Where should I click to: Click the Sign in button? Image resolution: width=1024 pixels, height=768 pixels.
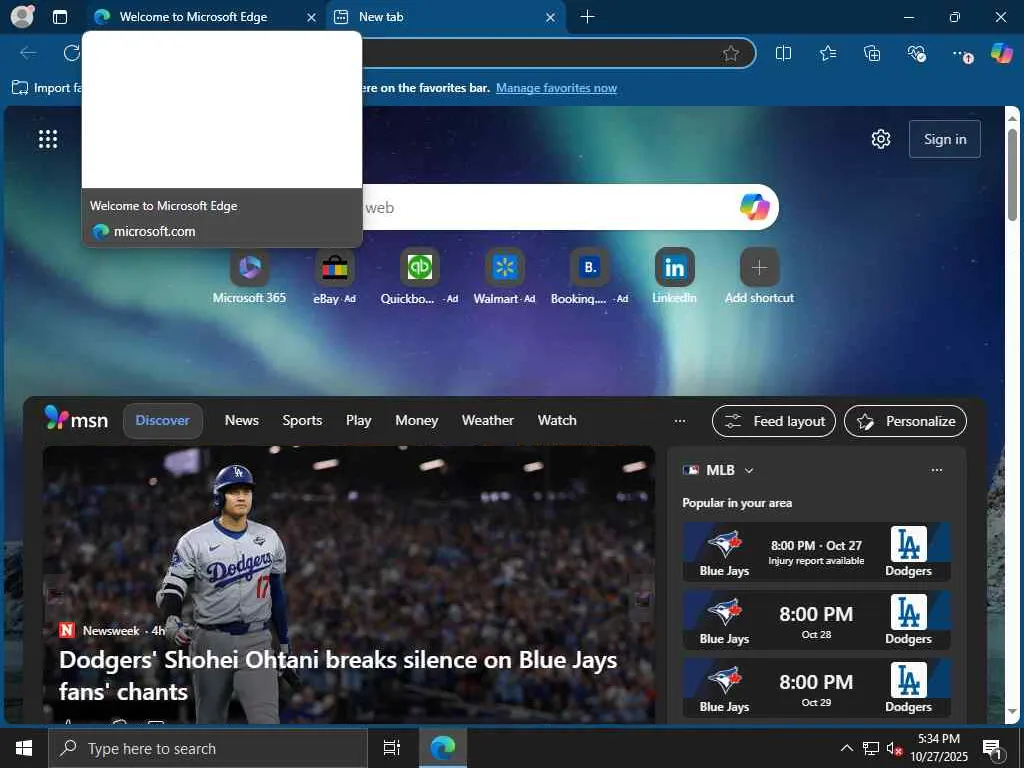pos(944,139)
